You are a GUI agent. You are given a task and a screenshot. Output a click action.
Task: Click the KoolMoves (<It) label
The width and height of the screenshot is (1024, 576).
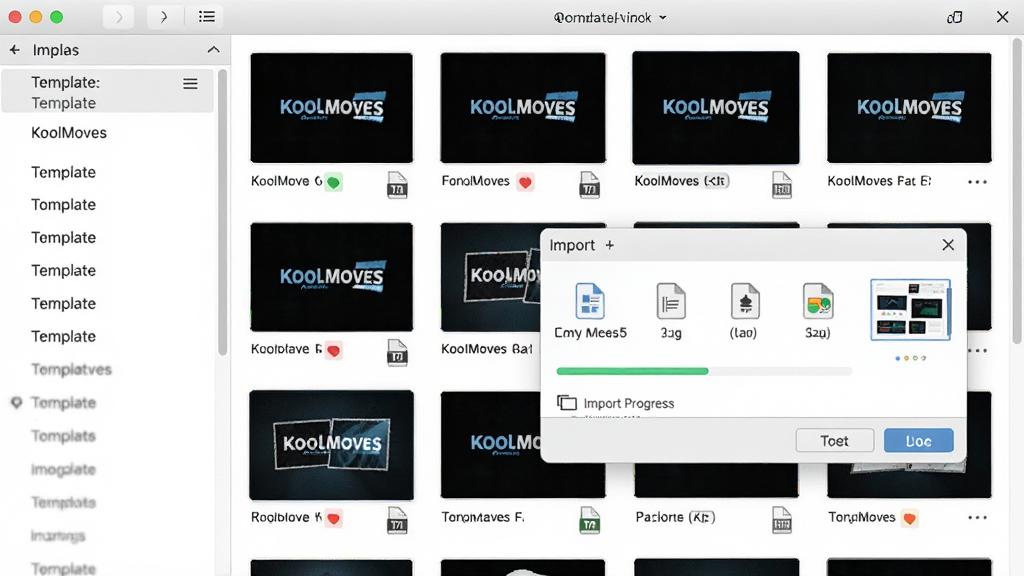[682, 181]
